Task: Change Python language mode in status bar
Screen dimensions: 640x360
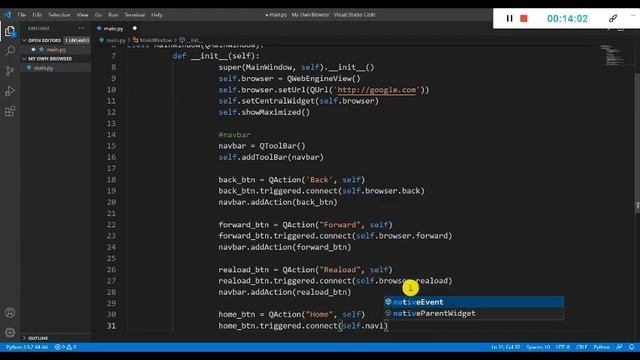Action: pos(601,347)
